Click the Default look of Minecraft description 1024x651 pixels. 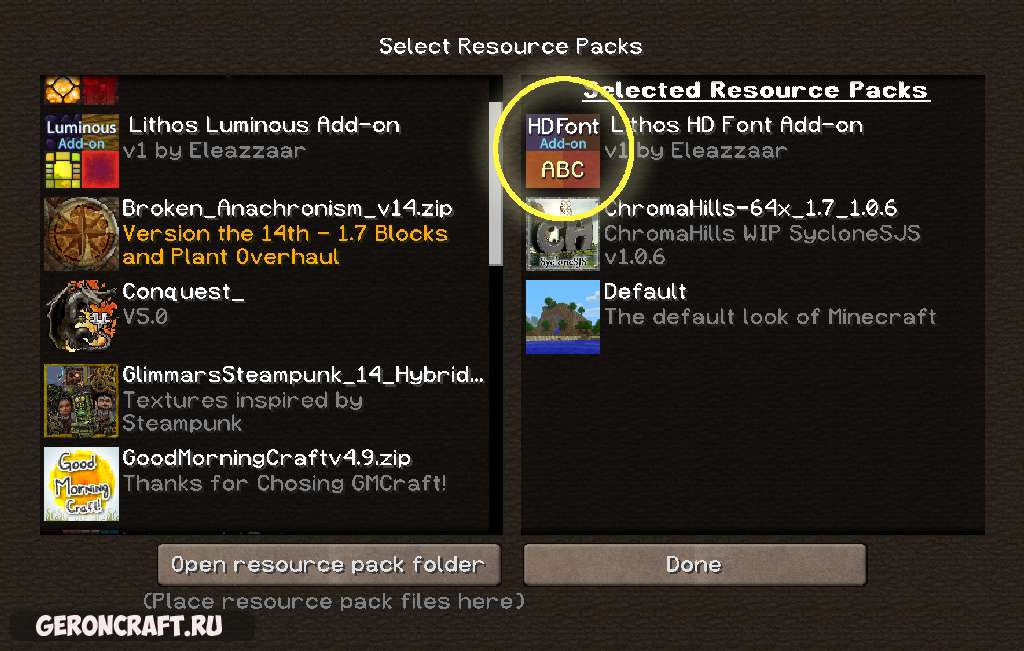point(770,317)
